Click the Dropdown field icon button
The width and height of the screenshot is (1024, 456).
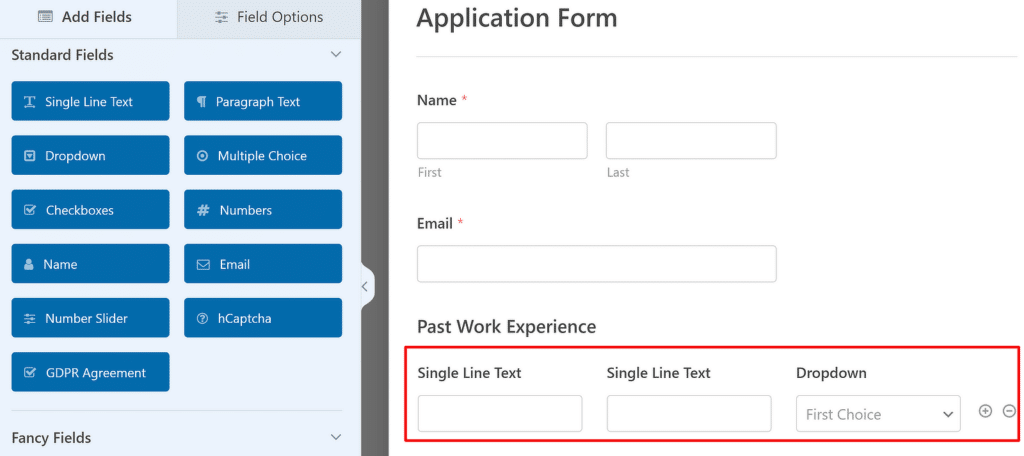90,155
